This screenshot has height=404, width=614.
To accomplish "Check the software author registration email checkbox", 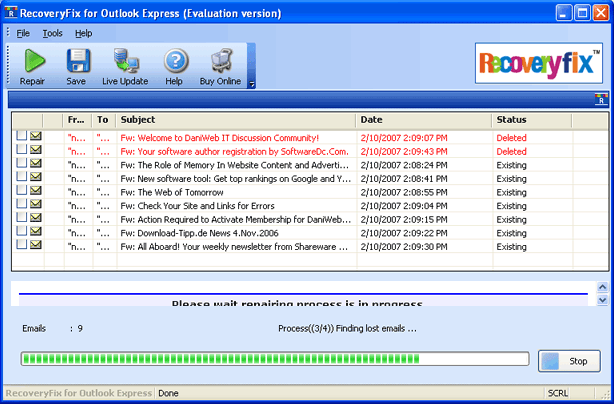I will (x=22, y=149).
